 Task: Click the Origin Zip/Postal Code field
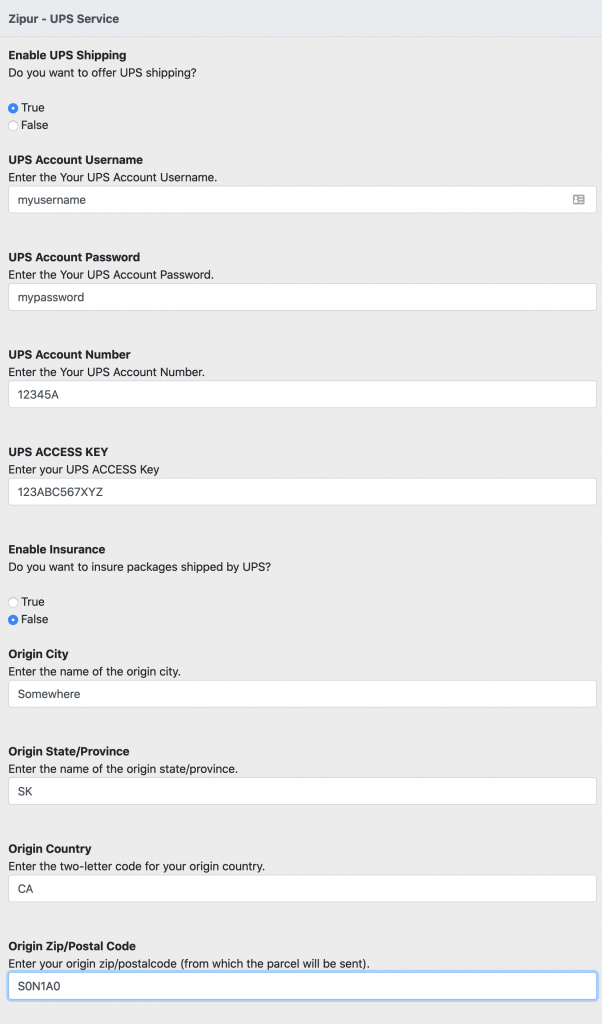click(x=302, y=986)
